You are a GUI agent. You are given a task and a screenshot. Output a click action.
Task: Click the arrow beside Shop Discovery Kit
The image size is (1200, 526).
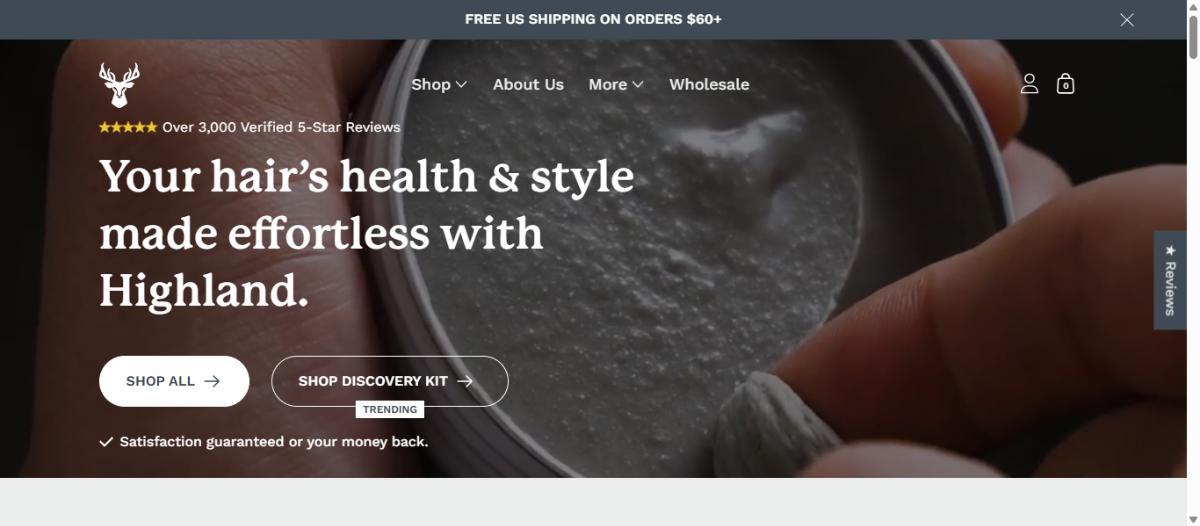point(465,381)
